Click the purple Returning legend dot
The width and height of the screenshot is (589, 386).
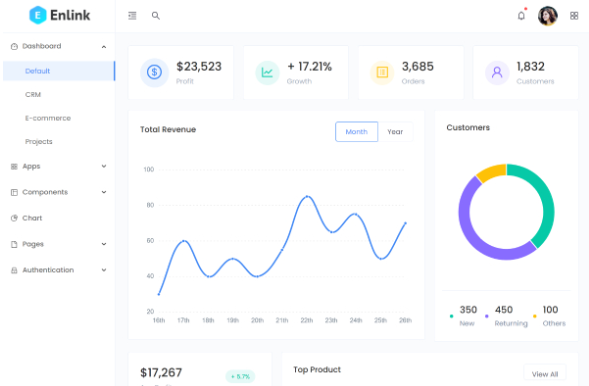[486, 316]
